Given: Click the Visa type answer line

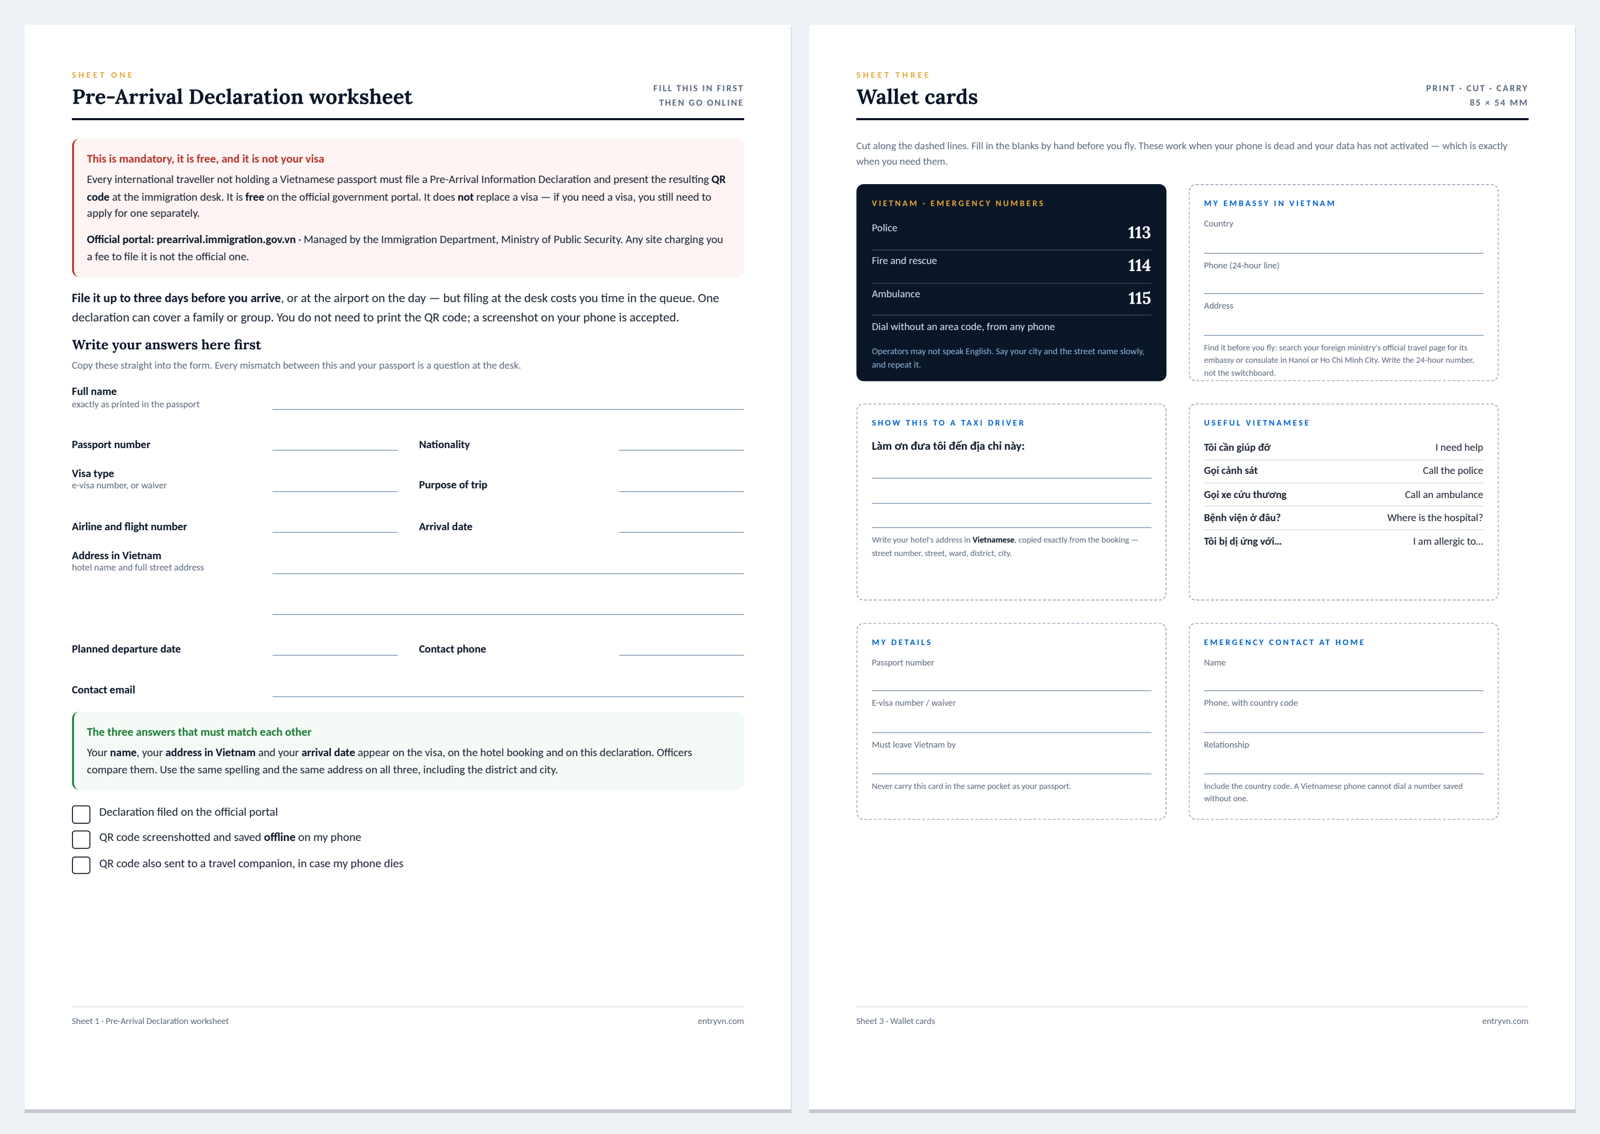Looking at the screenshot, I should click(335, 481).
